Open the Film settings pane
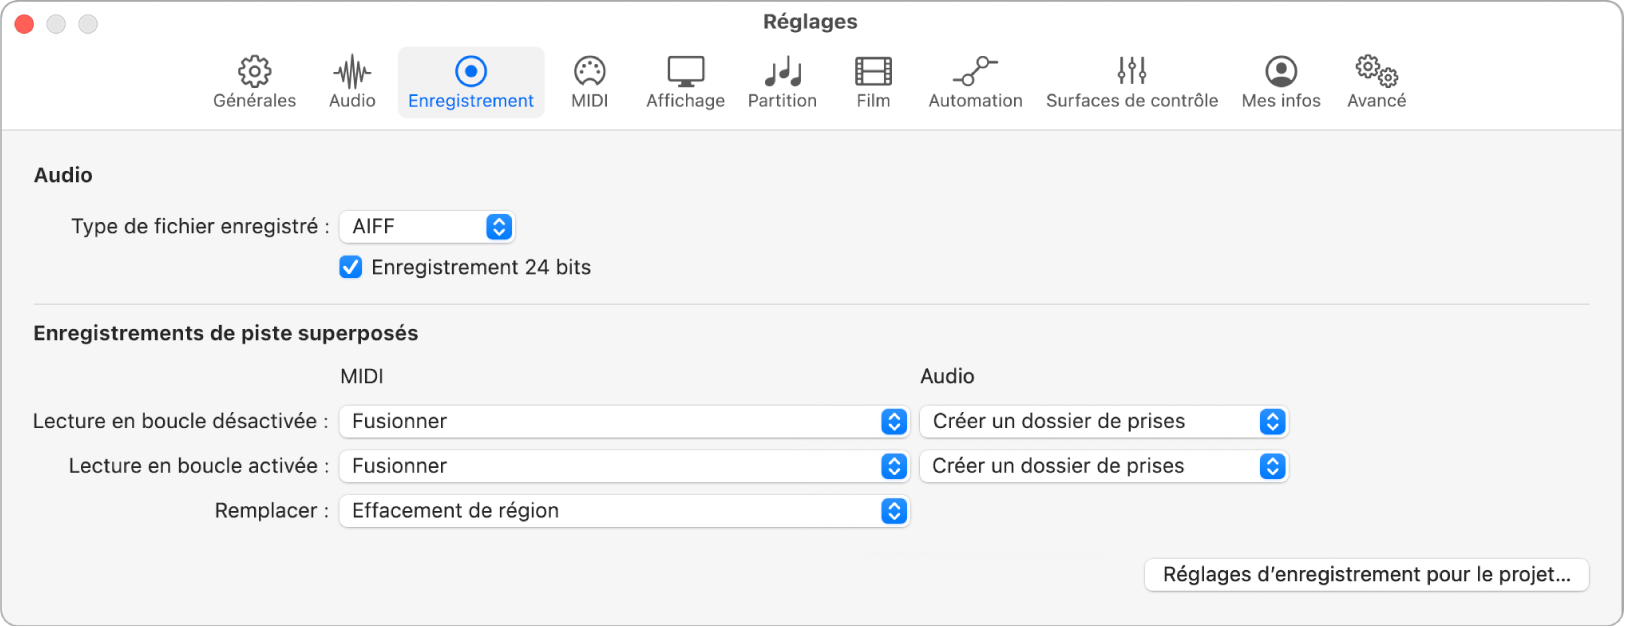 pos(873,82)
